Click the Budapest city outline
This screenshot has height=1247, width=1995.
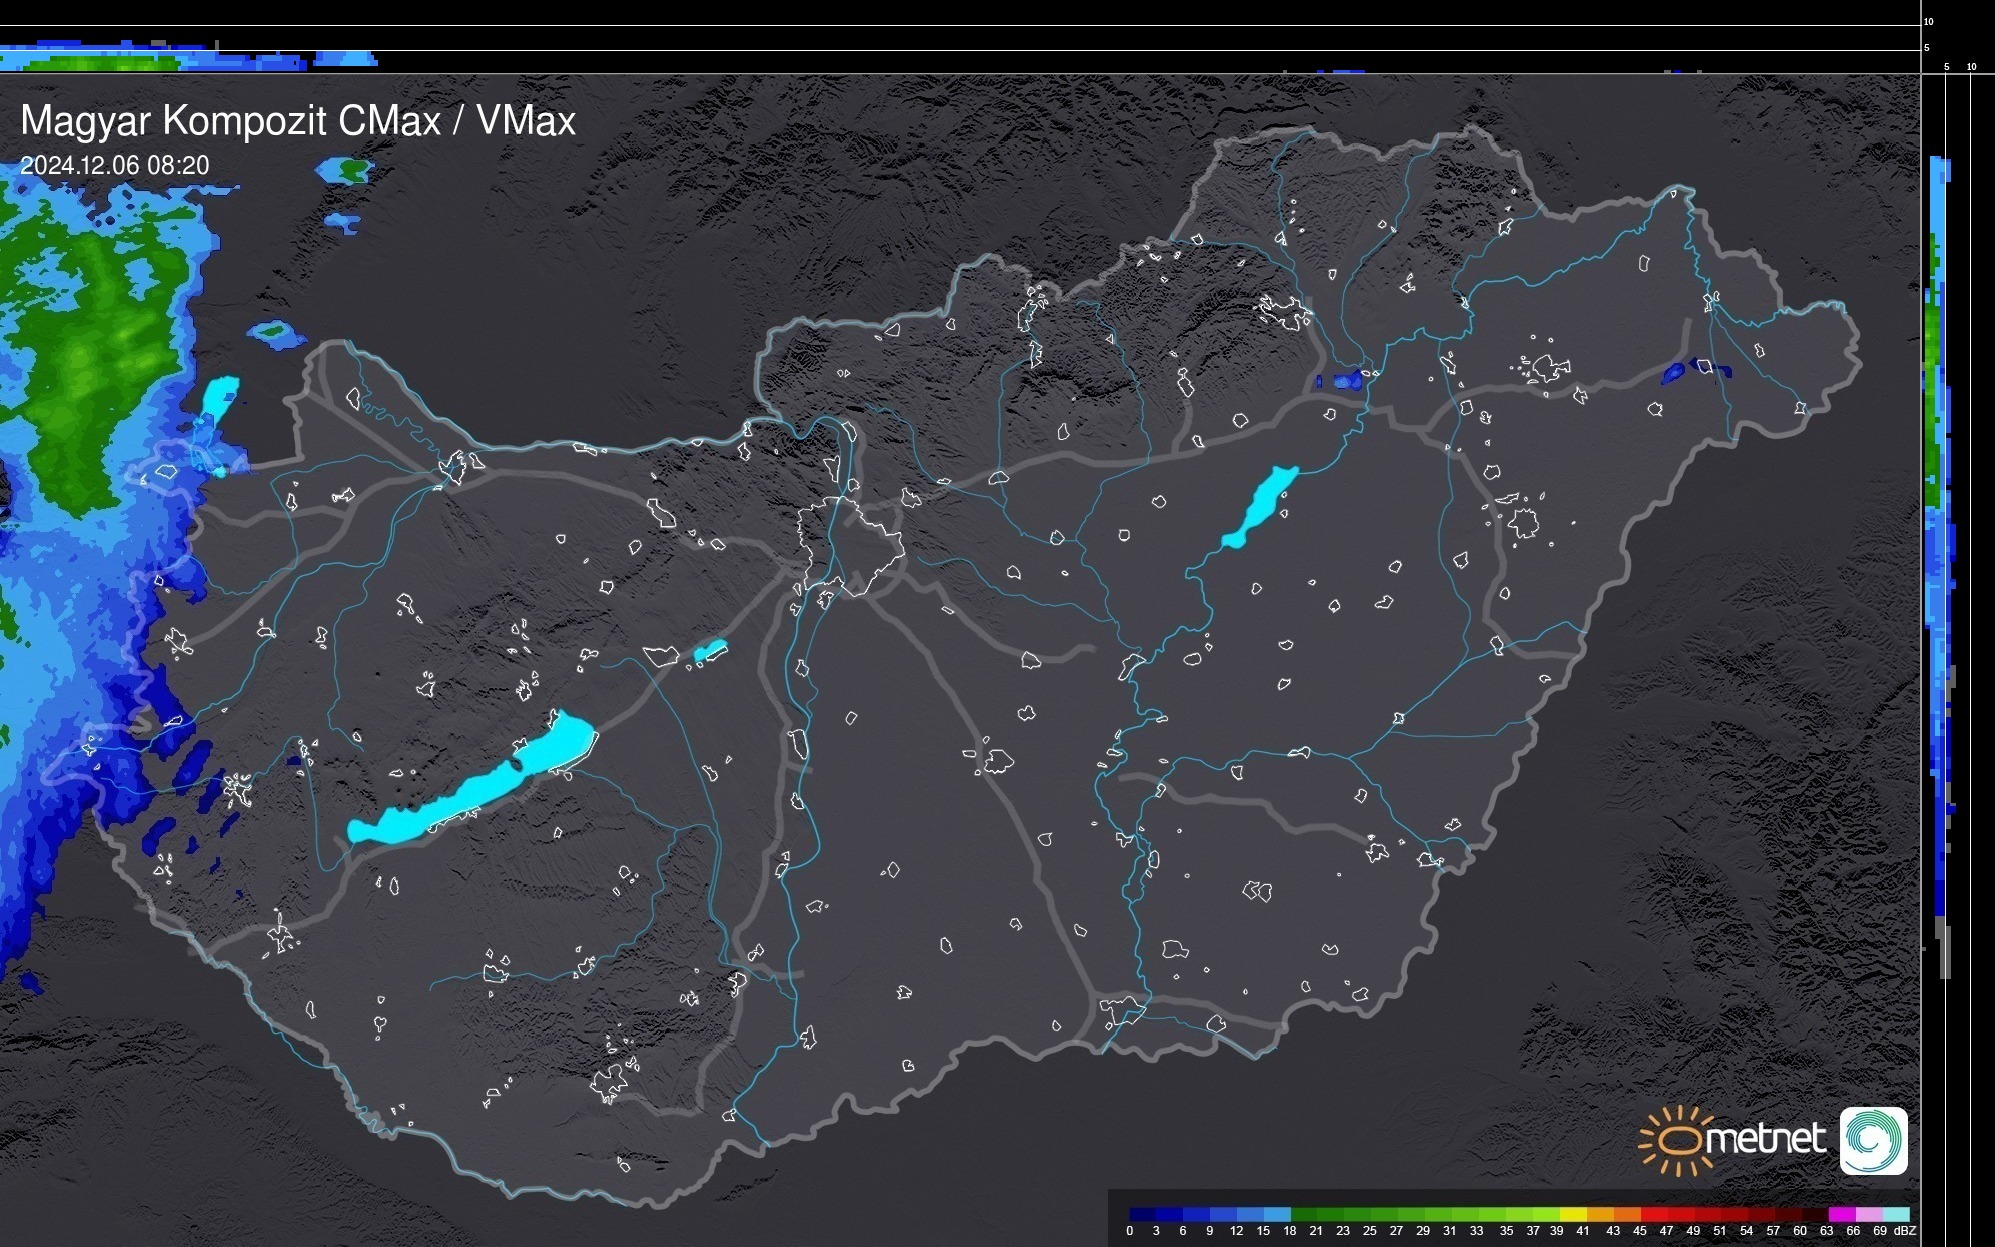point(850,545)
